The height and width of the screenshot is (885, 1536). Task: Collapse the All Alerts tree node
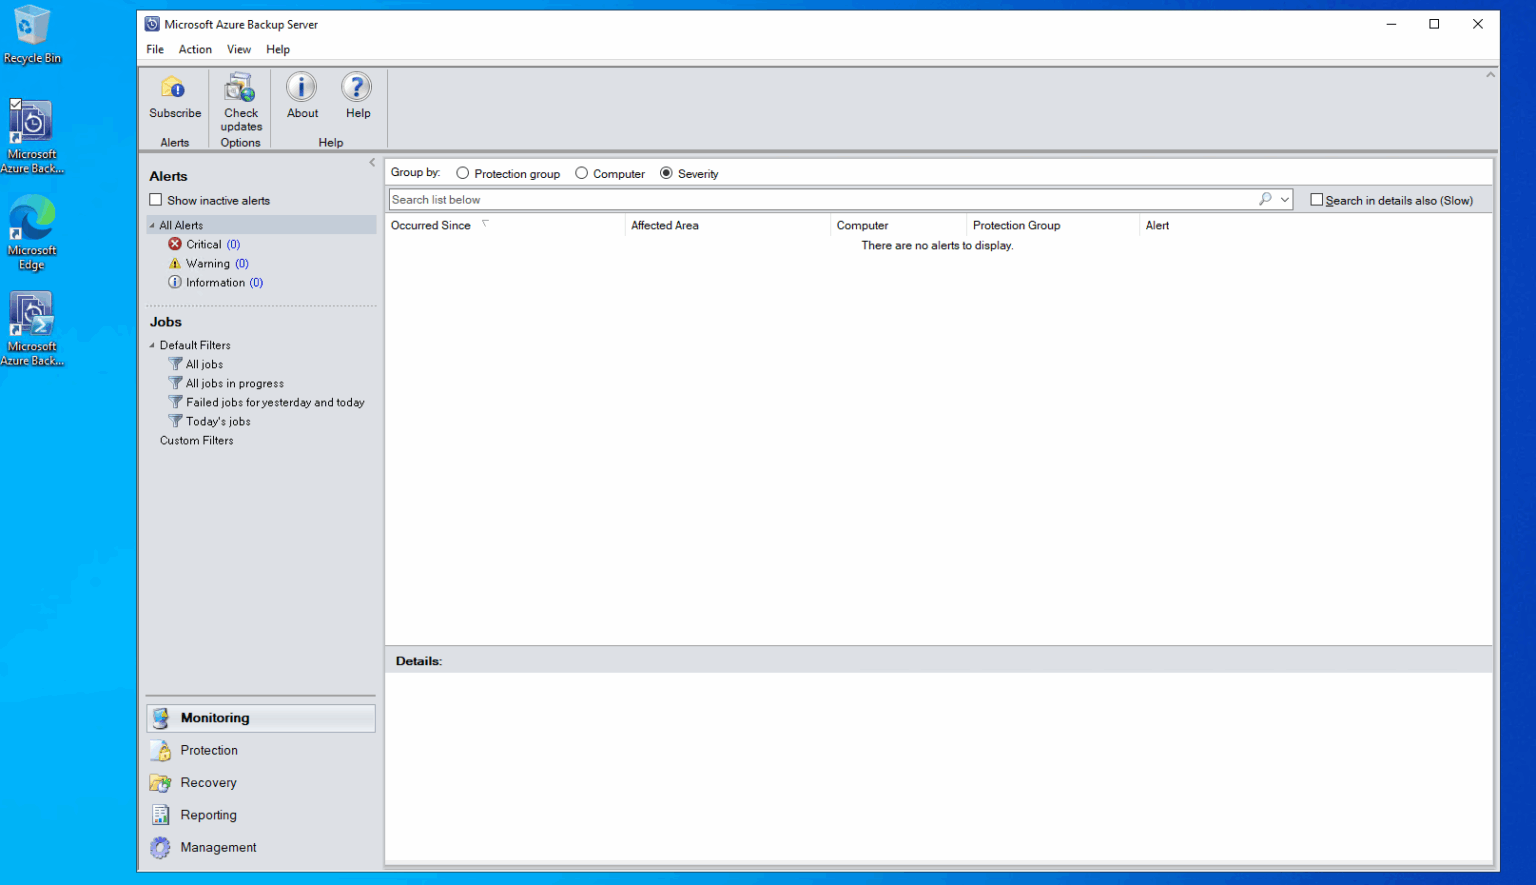[152, 226]
